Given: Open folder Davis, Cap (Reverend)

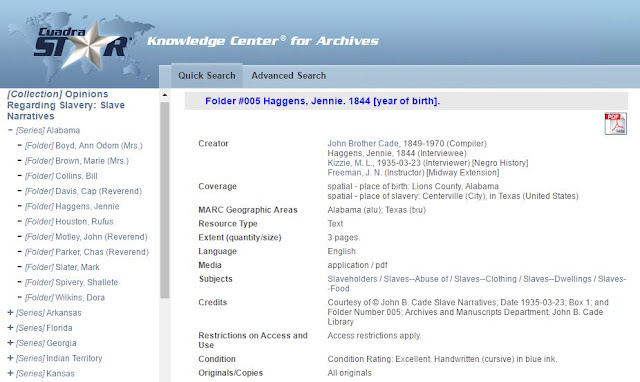Looking at the screenshot, I should point(83,191).
